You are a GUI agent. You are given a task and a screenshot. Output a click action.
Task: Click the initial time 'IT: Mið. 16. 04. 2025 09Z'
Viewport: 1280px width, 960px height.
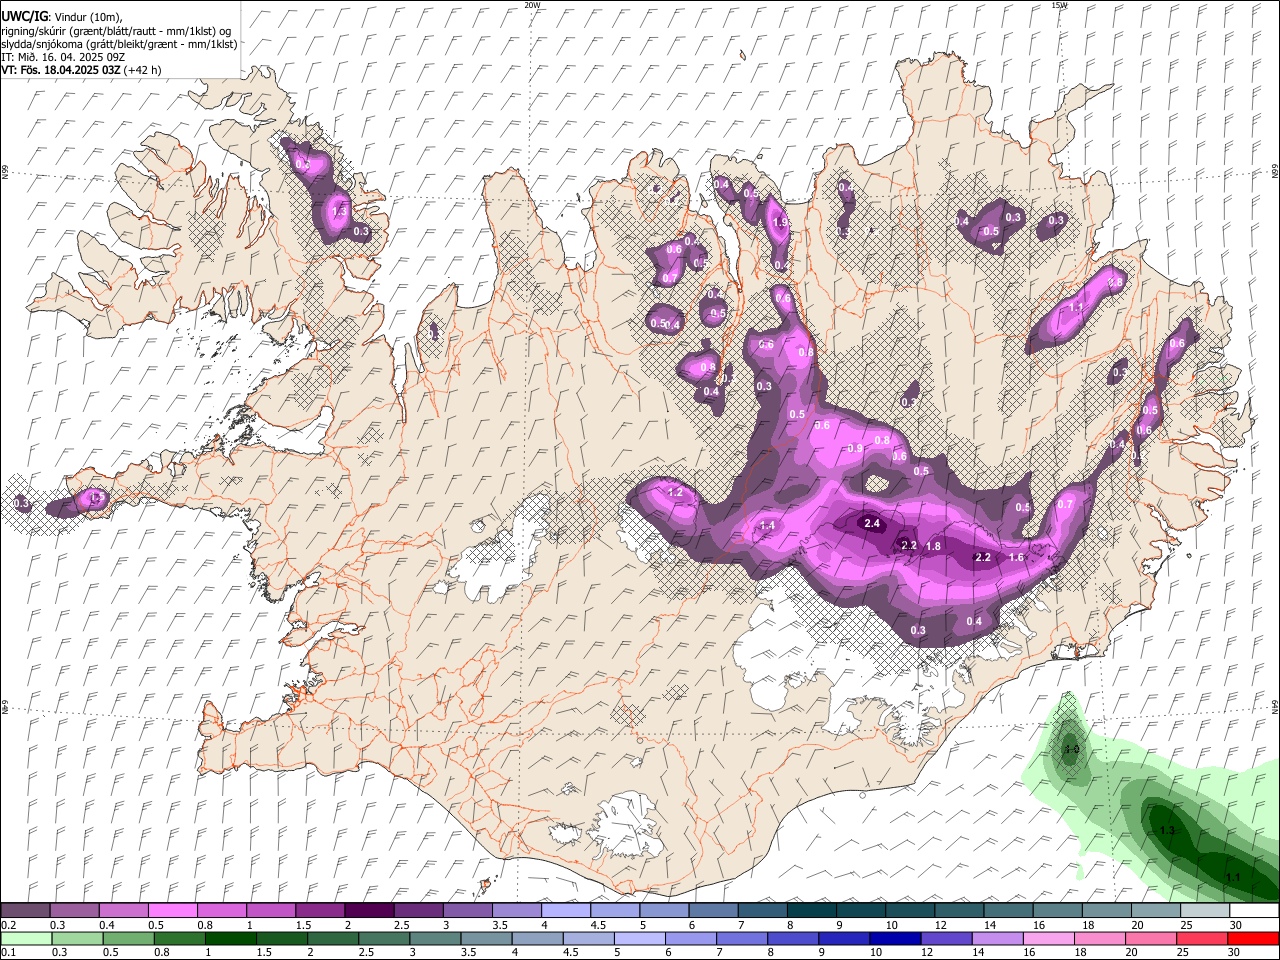(63, 57)
